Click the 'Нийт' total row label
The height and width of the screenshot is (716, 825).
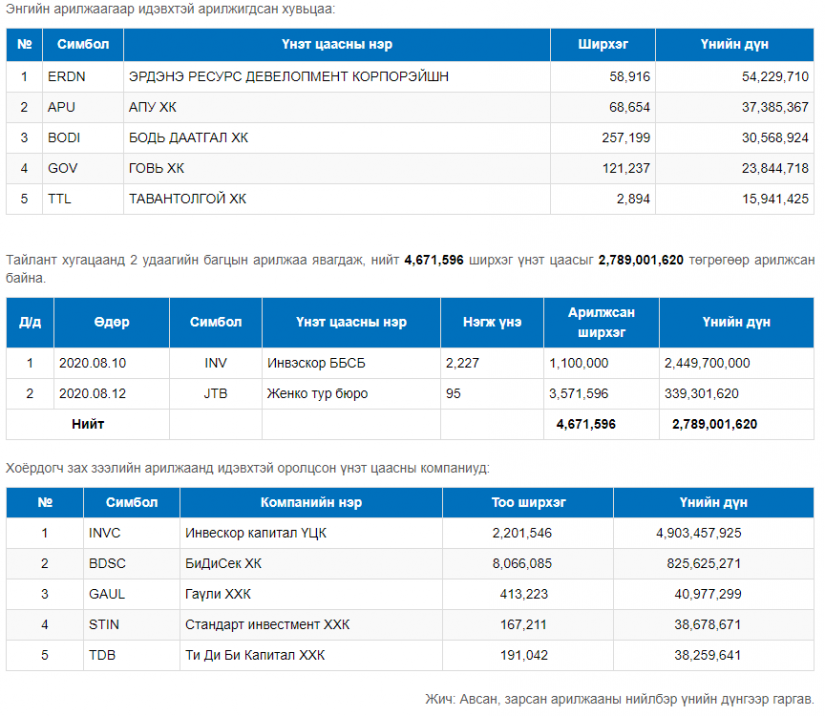(88, 425)
